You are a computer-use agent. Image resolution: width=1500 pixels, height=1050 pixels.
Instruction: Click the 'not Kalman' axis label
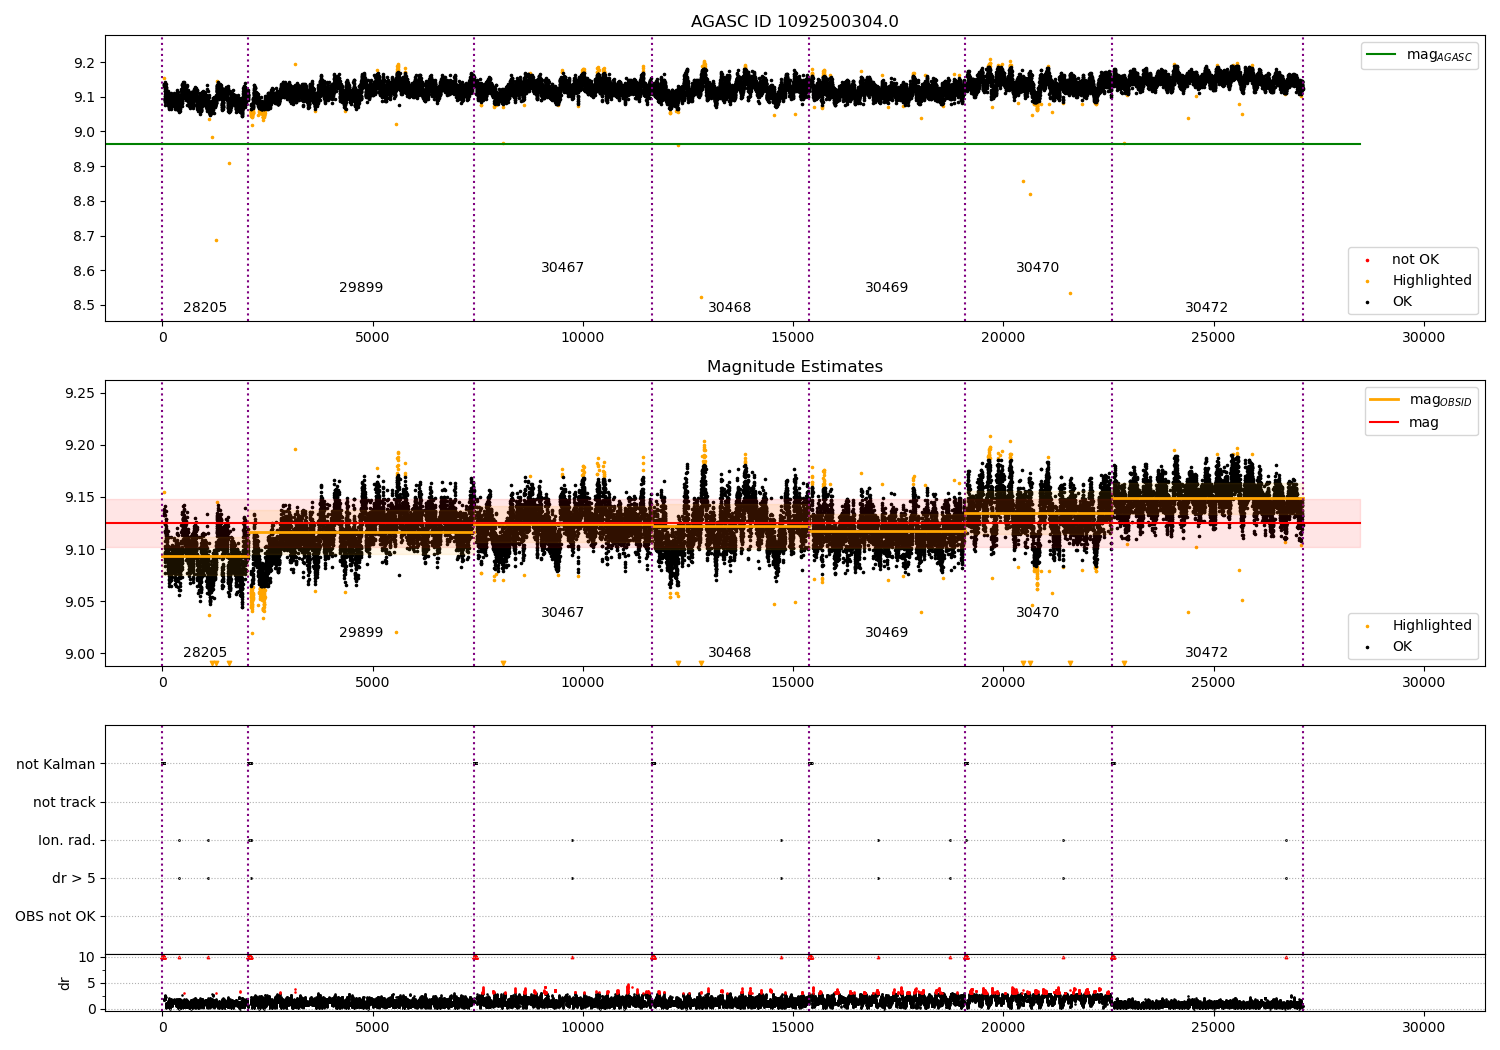click(56, 764)
